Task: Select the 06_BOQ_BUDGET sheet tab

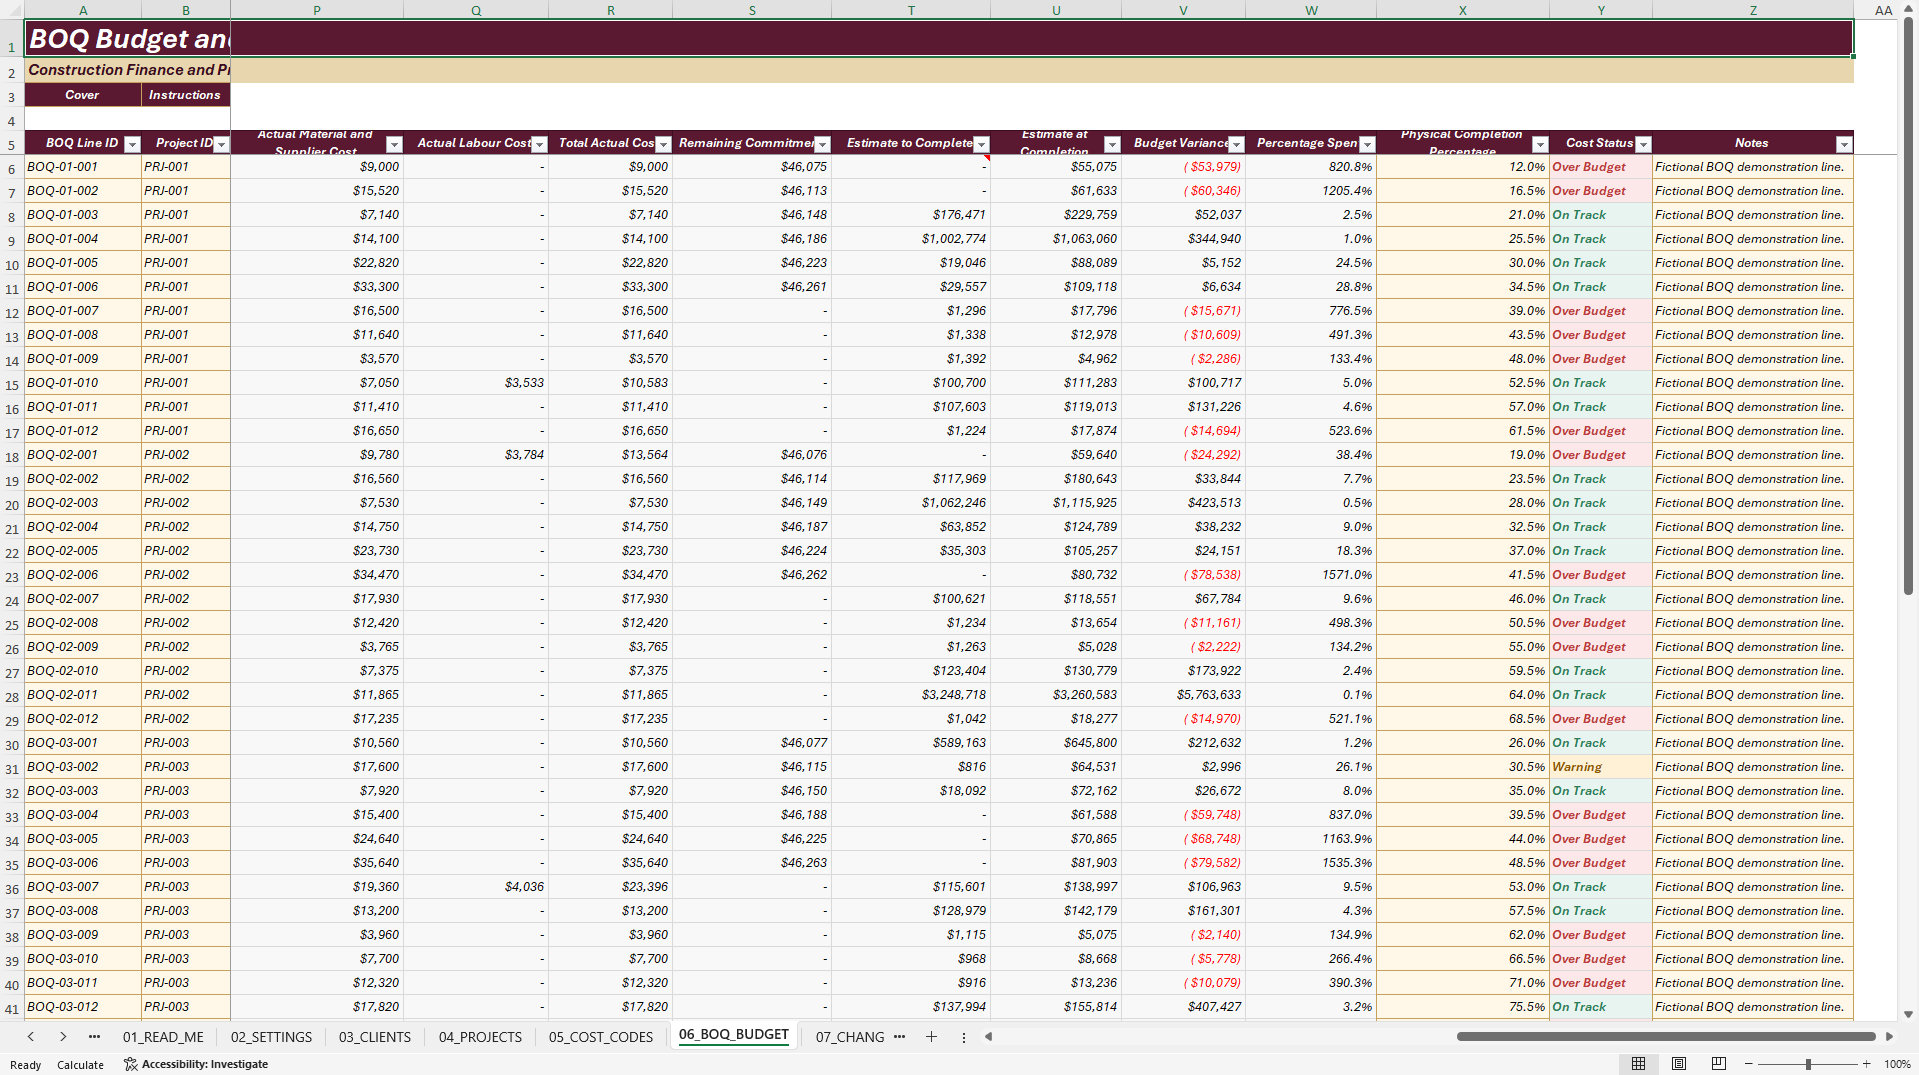Action: coord(734,1035)
